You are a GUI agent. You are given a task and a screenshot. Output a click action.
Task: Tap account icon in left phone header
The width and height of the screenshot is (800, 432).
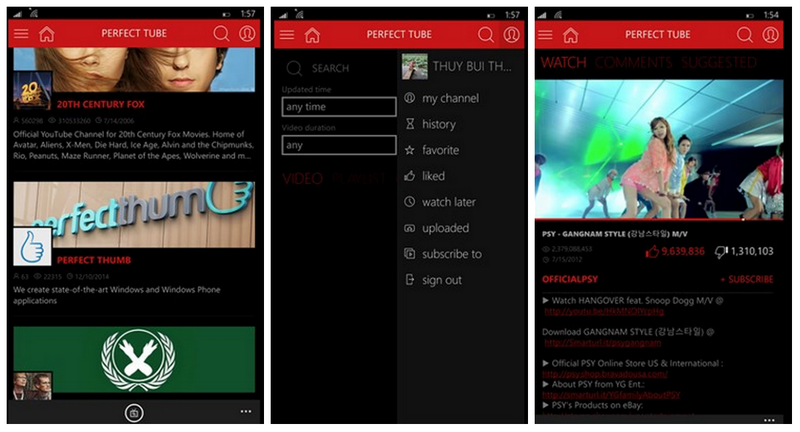click(247, 34)
